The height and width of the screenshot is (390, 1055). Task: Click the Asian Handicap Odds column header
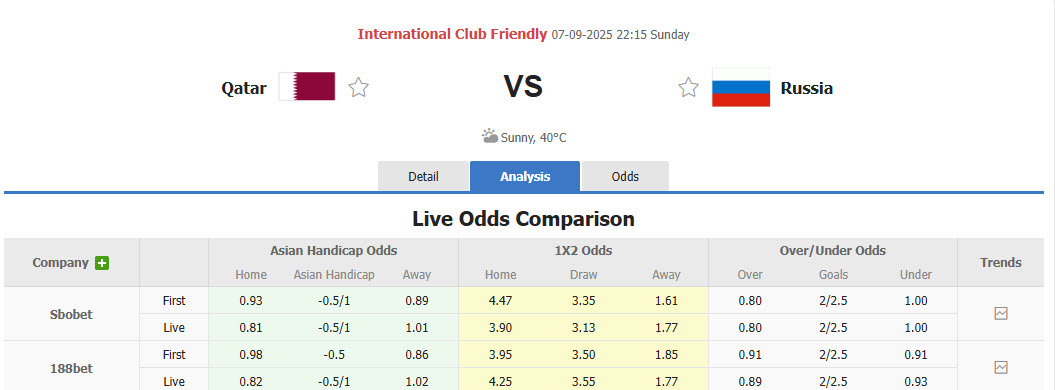(x=334, y=251)
